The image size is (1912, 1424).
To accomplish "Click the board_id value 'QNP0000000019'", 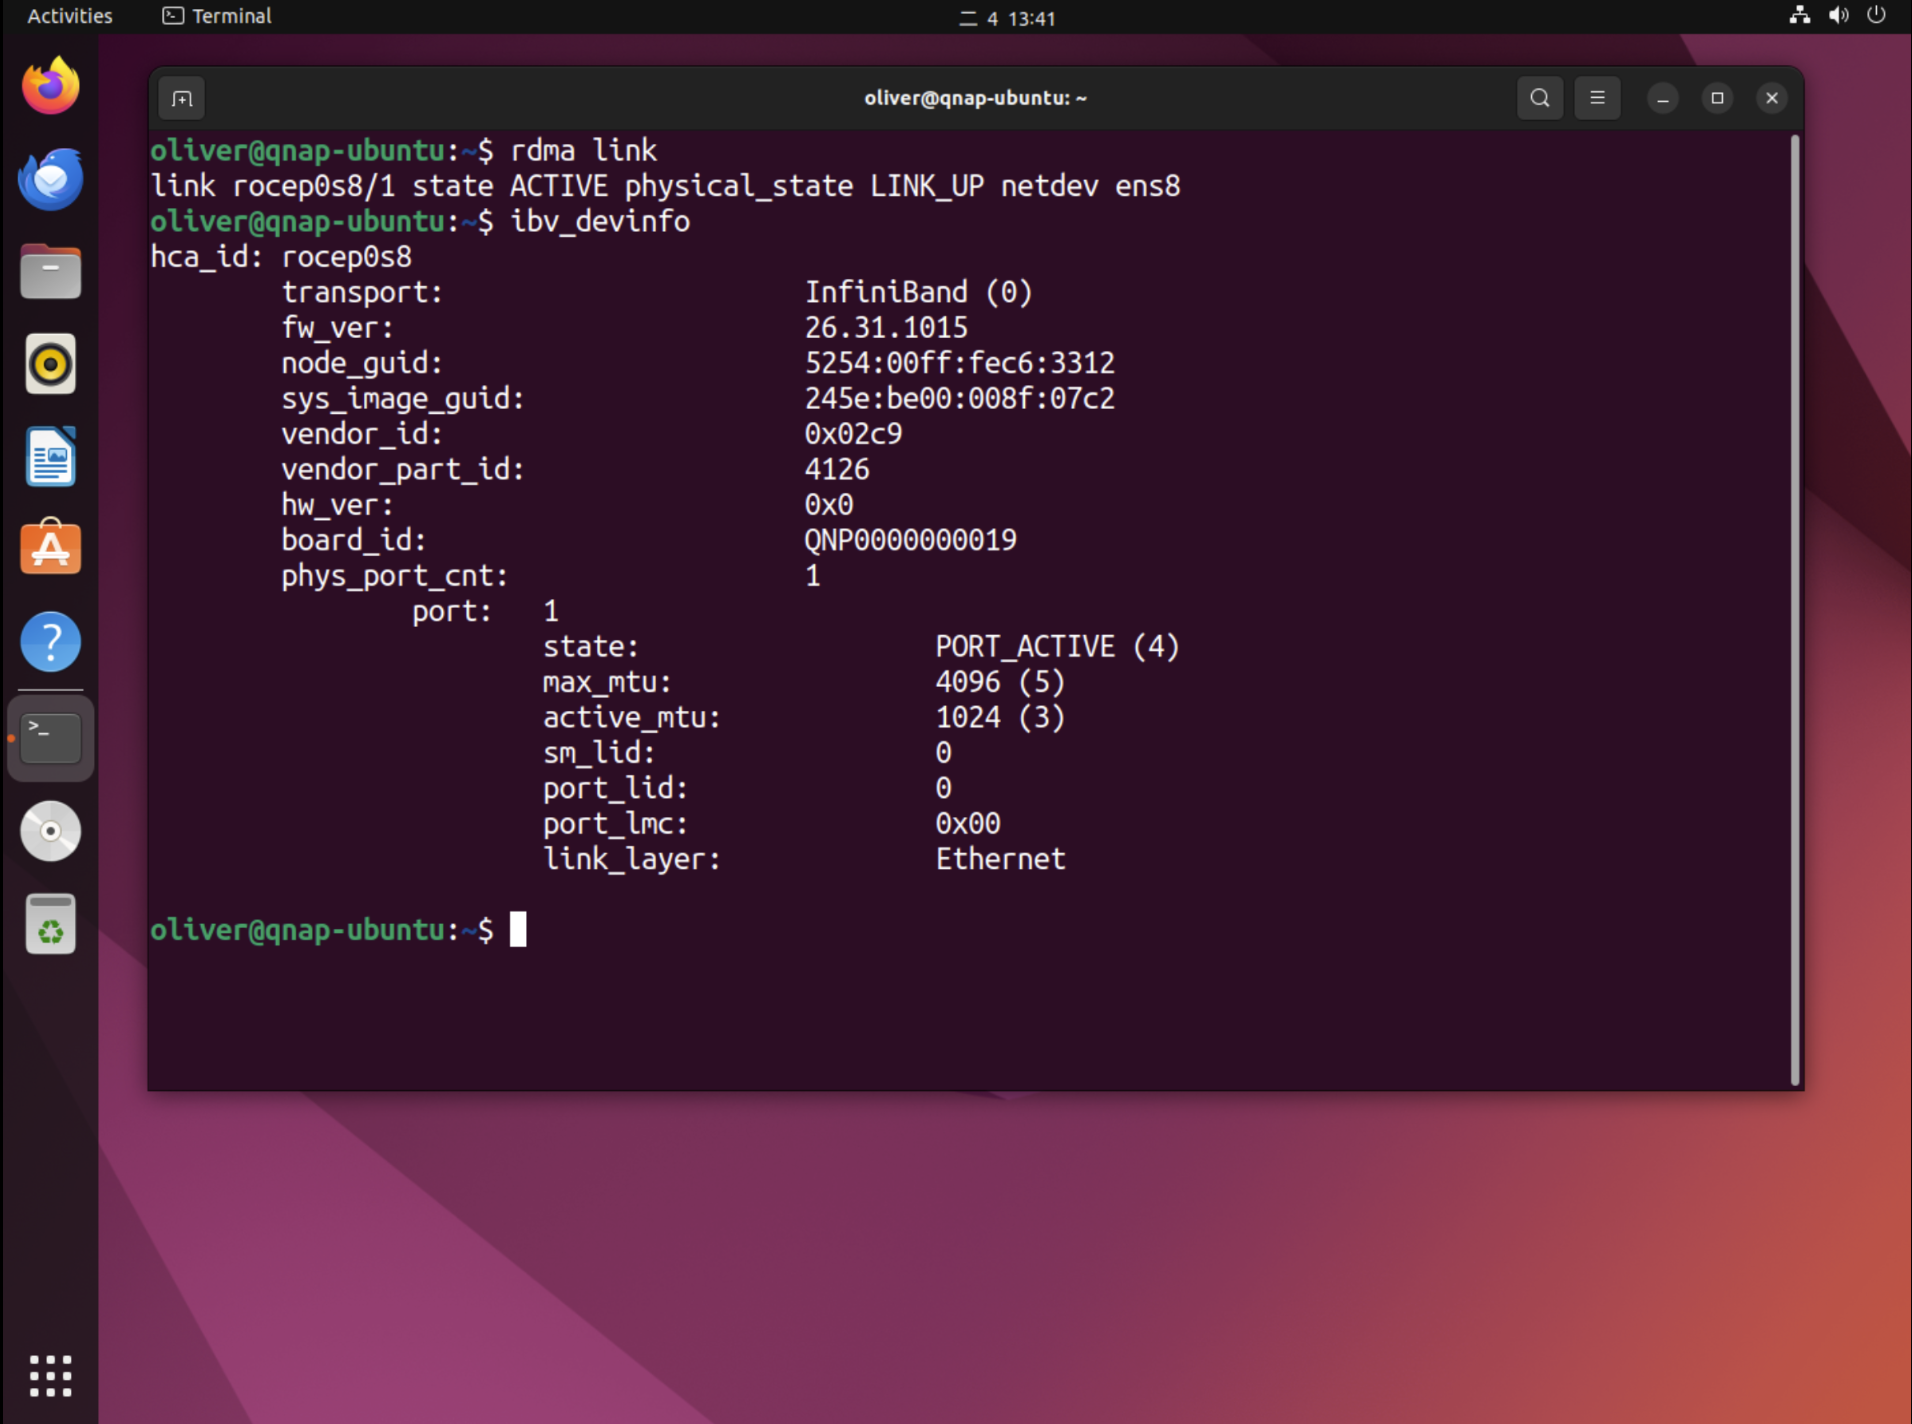I will [x=910, y=540].
